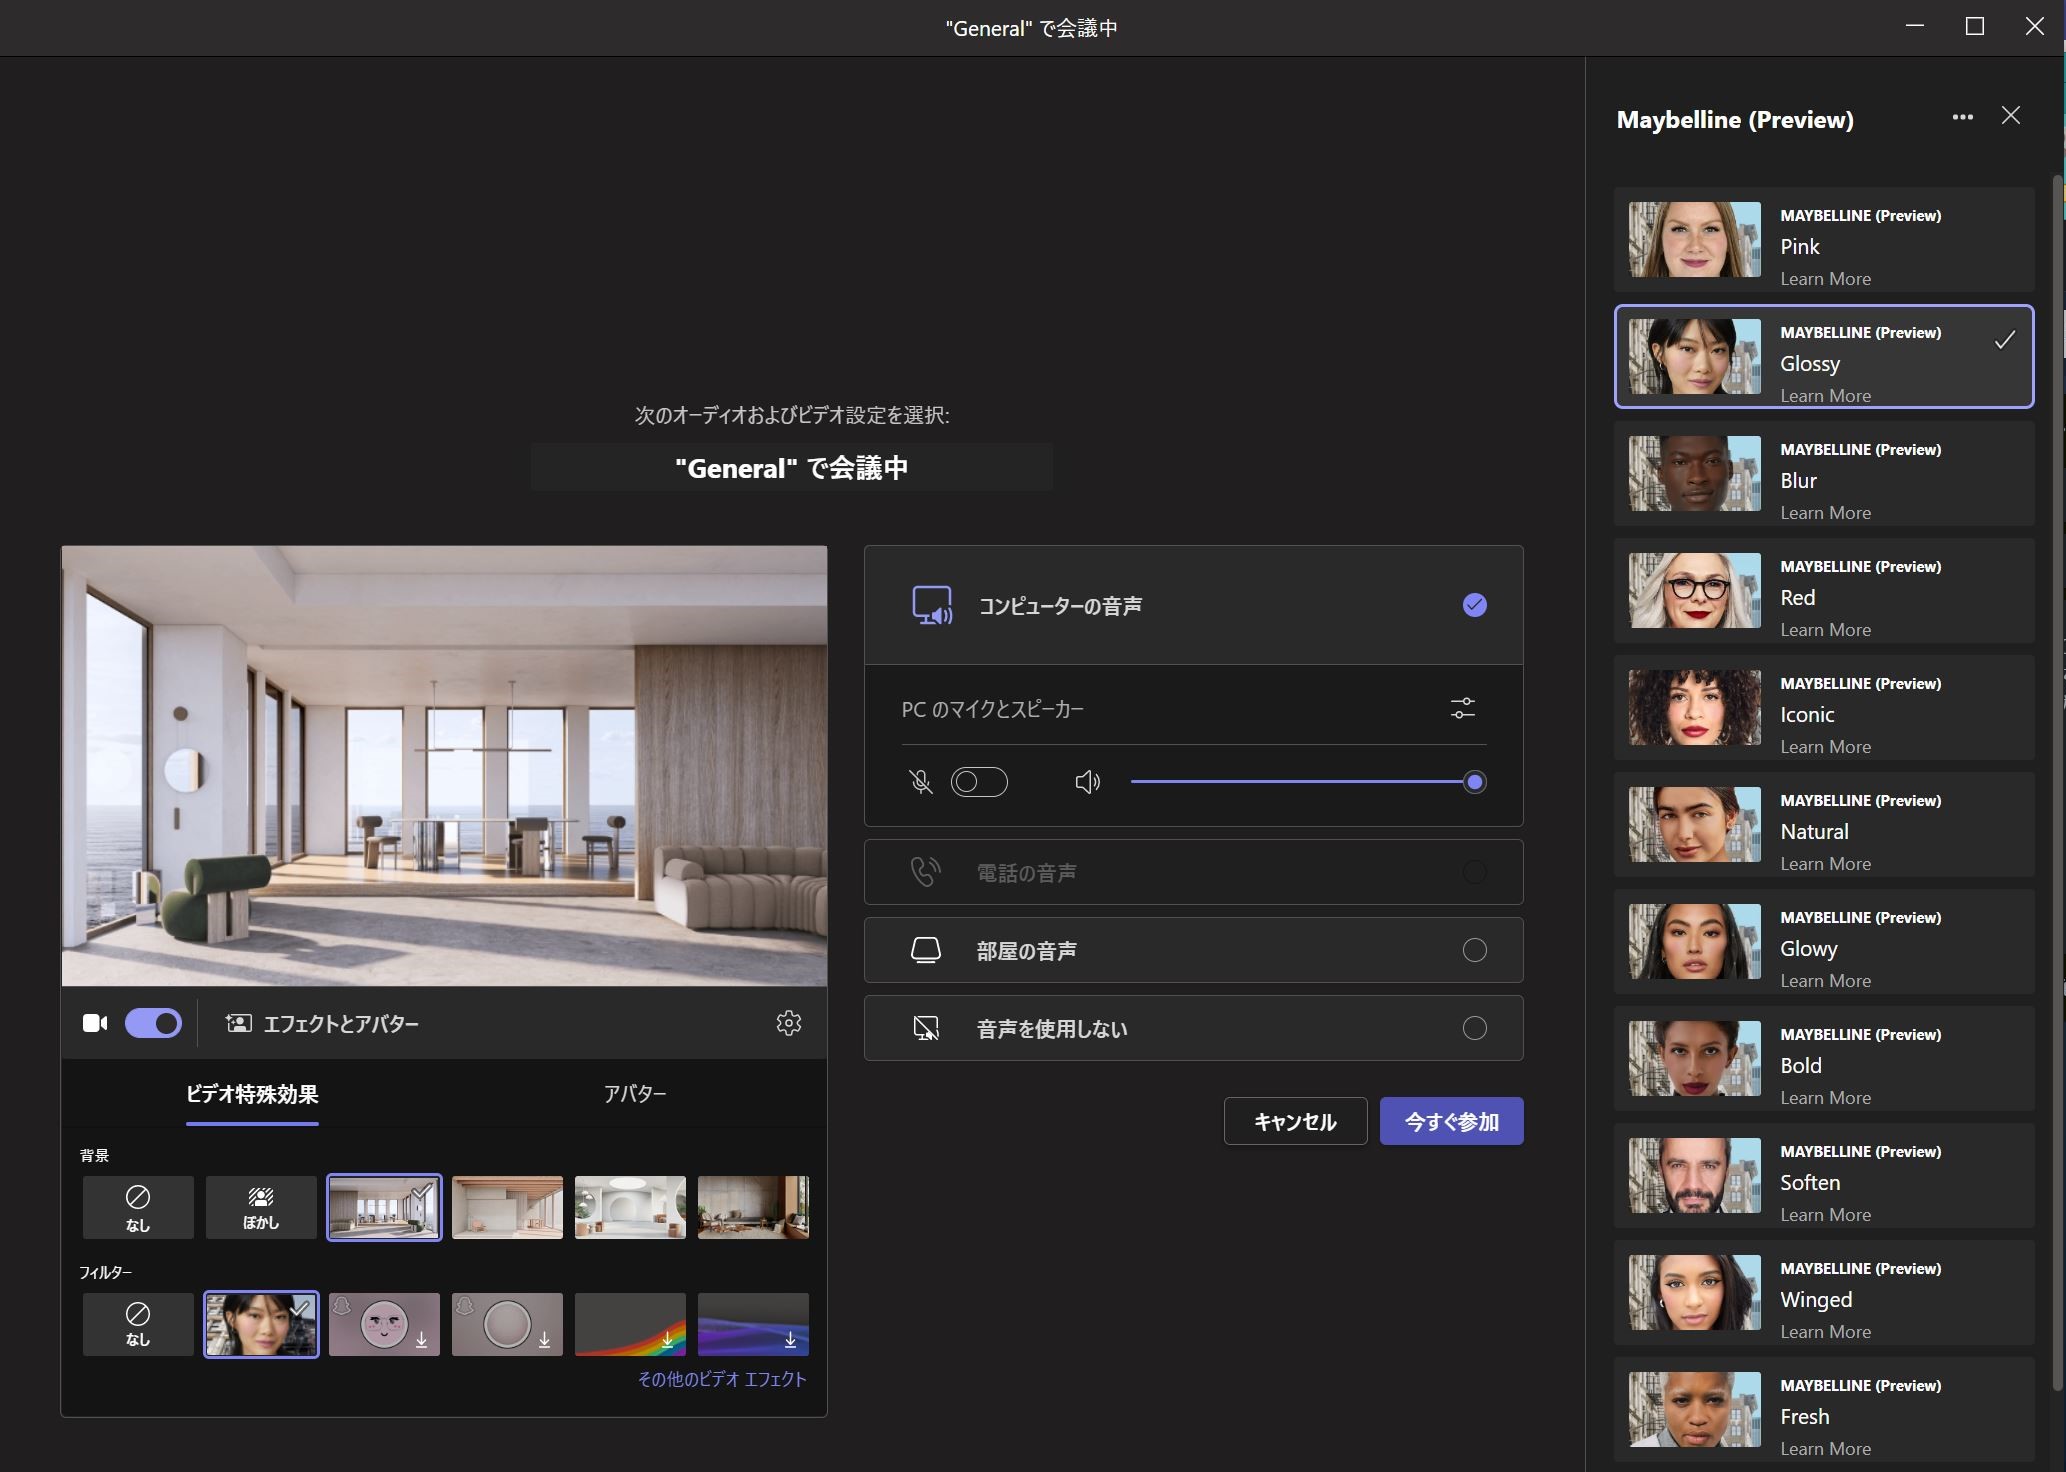Click the speaker volume slider handle
The image size is (2066, 1472).
(x=1474, y=782)
